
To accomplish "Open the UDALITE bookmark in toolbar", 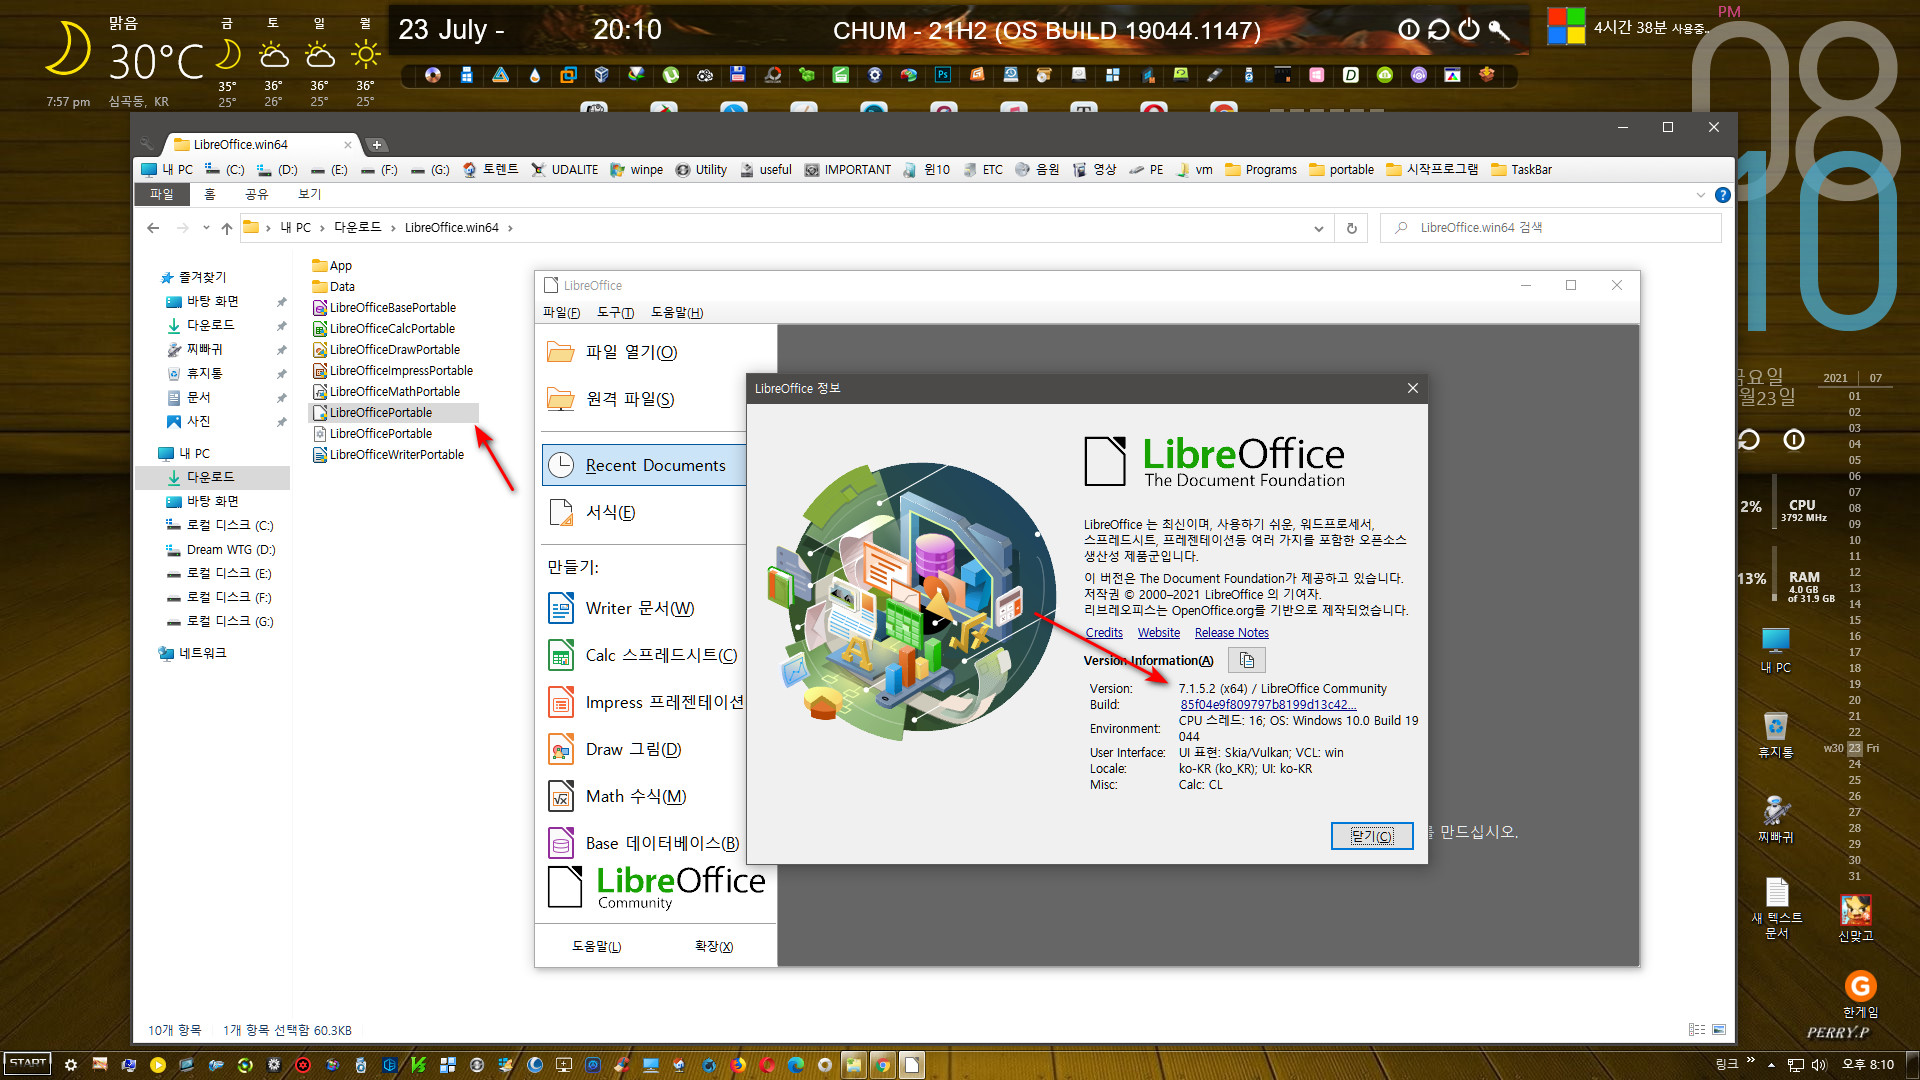I will coord(565,169).
